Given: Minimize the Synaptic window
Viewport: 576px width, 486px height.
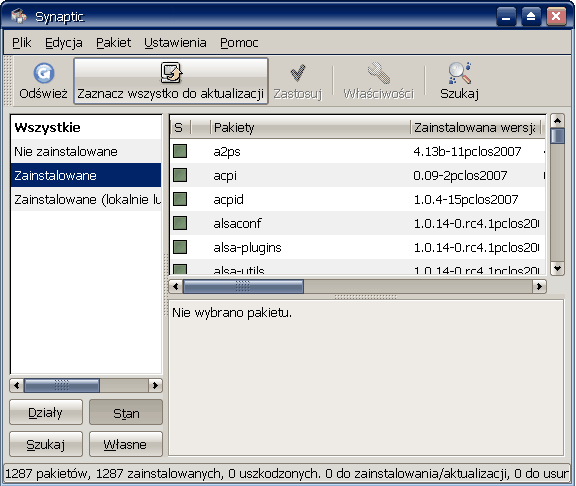Looking at the screenshot, I should [506, 17].
